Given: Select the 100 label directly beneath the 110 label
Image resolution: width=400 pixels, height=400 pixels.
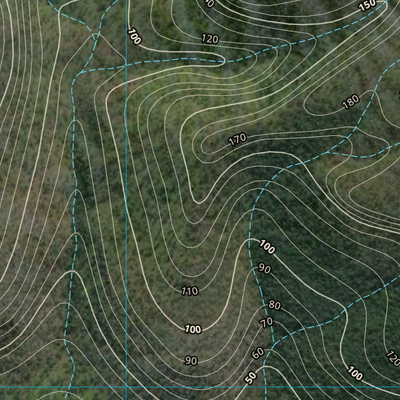Looking at the screenshot, I should click(193, 329).
